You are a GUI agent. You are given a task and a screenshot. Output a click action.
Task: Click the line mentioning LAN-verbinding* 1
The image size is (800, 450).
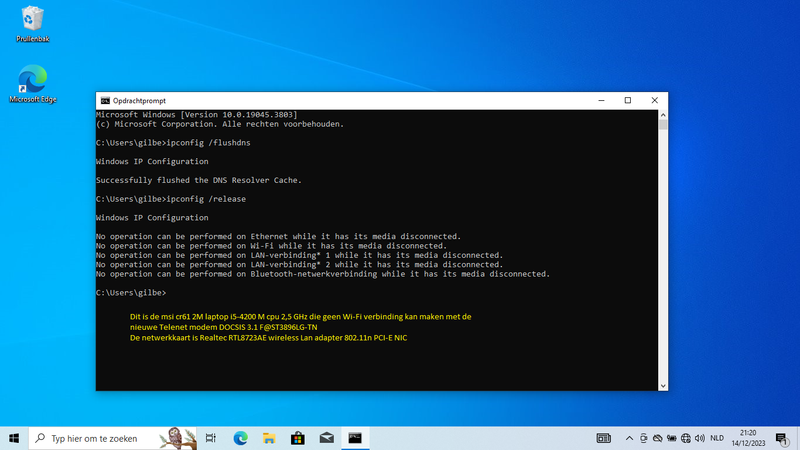coord(299,255)
